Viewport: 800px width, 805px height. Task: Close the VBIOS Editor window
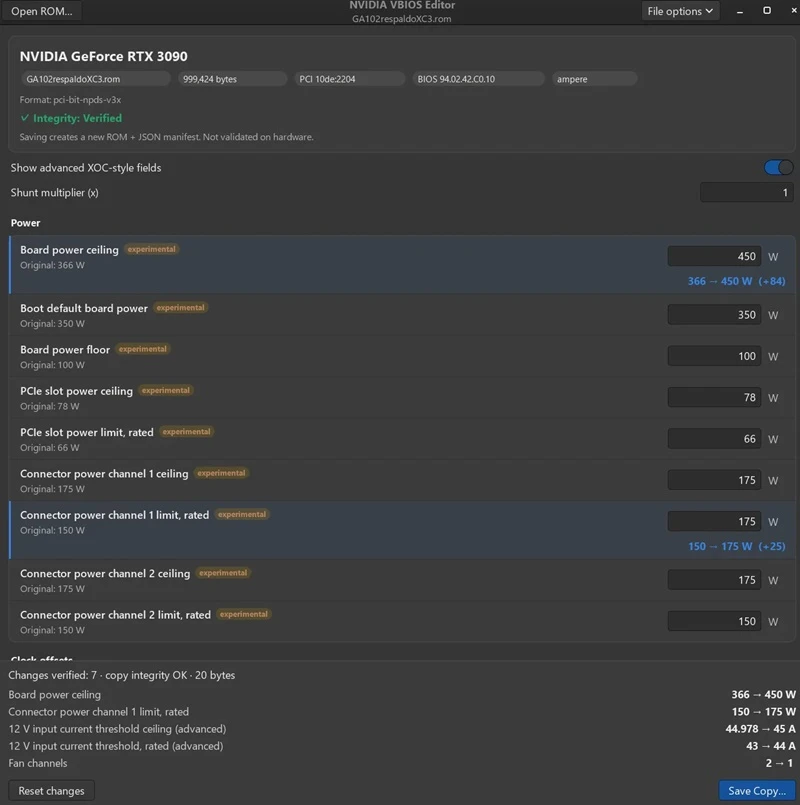point(794,10)
